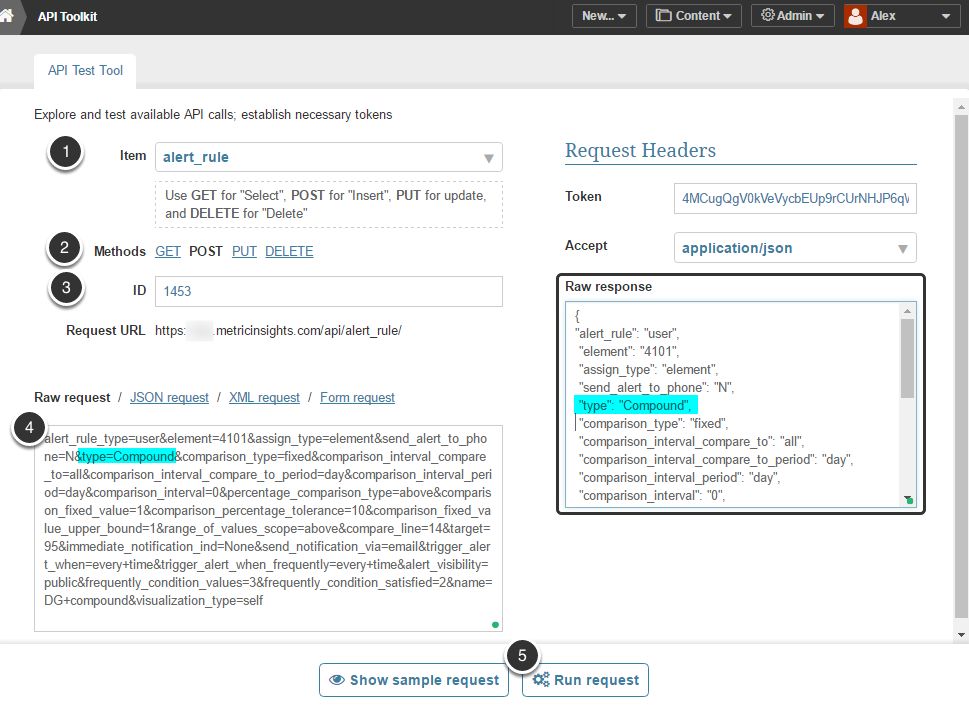Select the GET method
Screen dimensions: 969x707
[x=168, y=252]
